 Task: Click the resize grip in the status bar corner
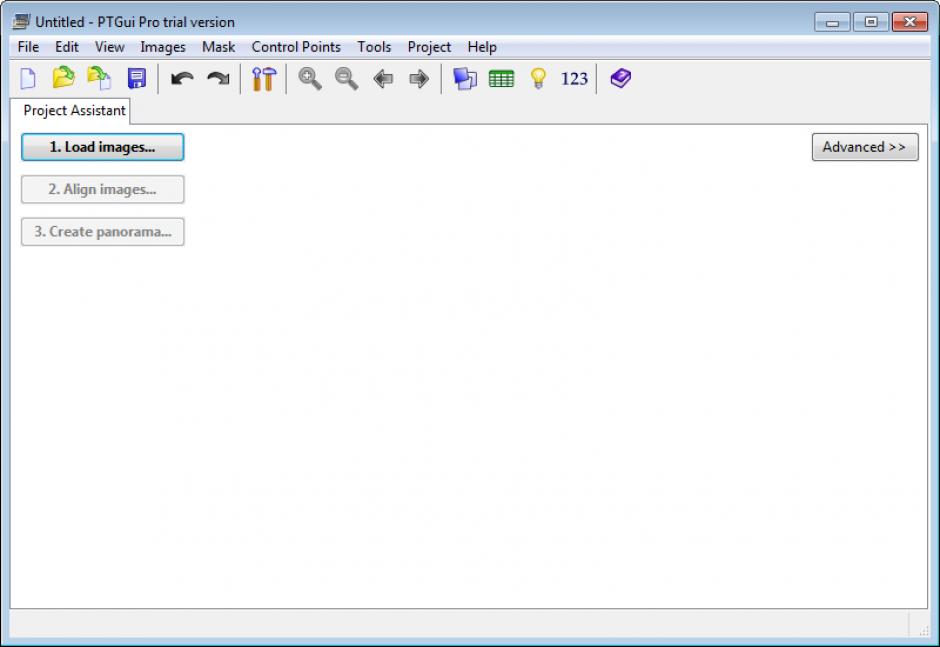click(x=923, y=630)
